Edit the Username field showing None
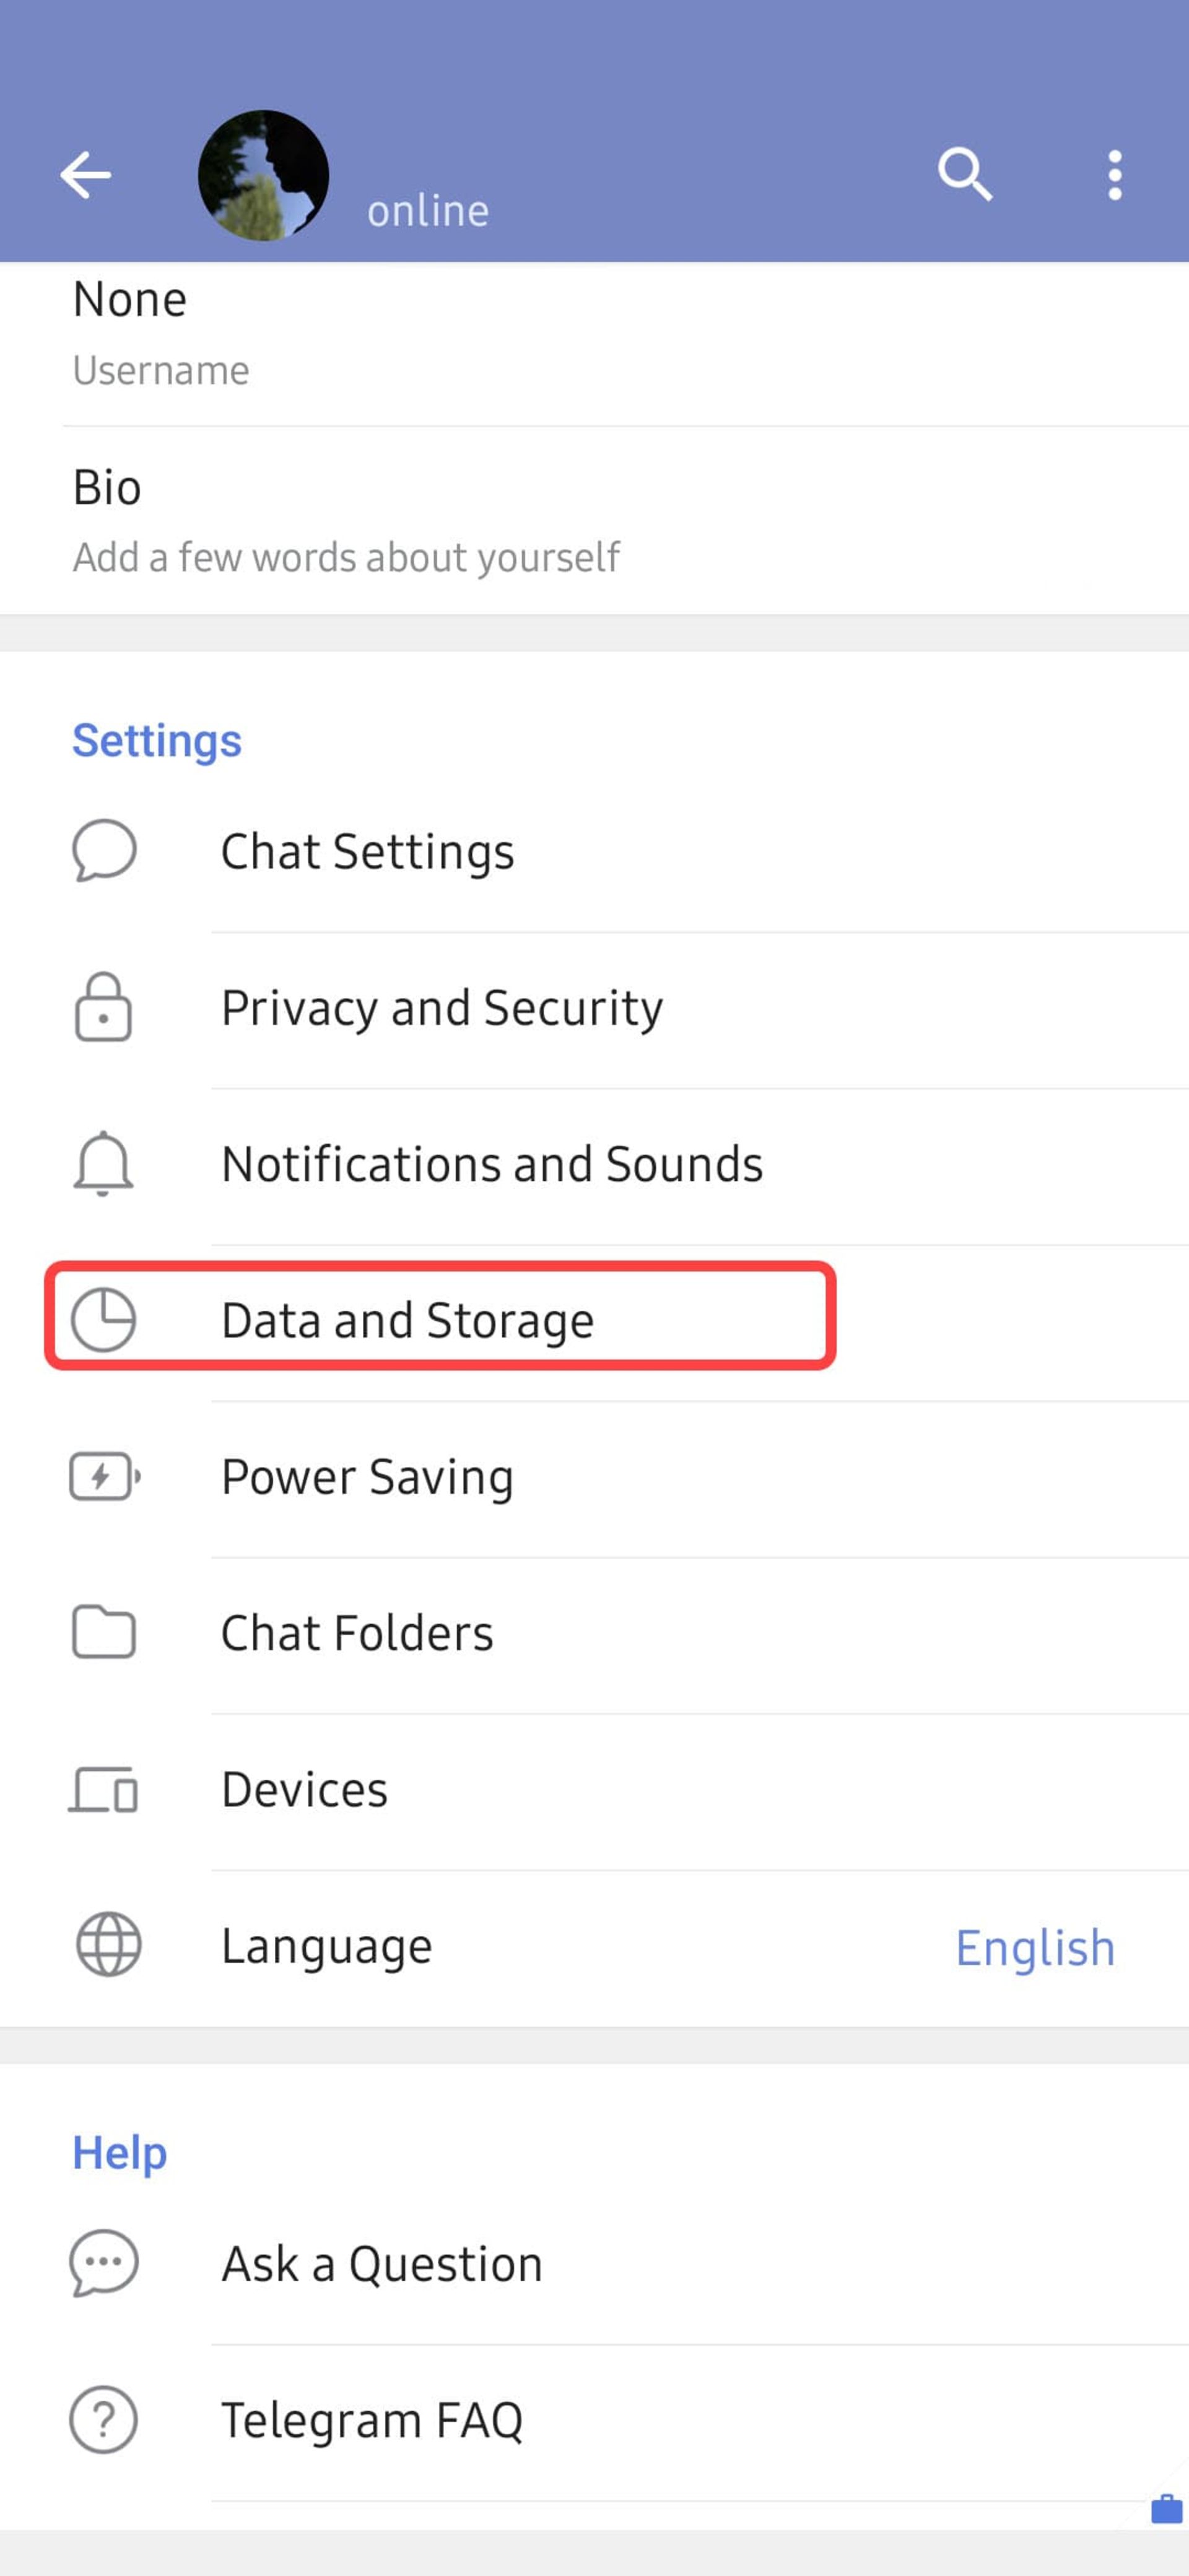Viewport: 1189px width, 2576px height. click(594, 343)
